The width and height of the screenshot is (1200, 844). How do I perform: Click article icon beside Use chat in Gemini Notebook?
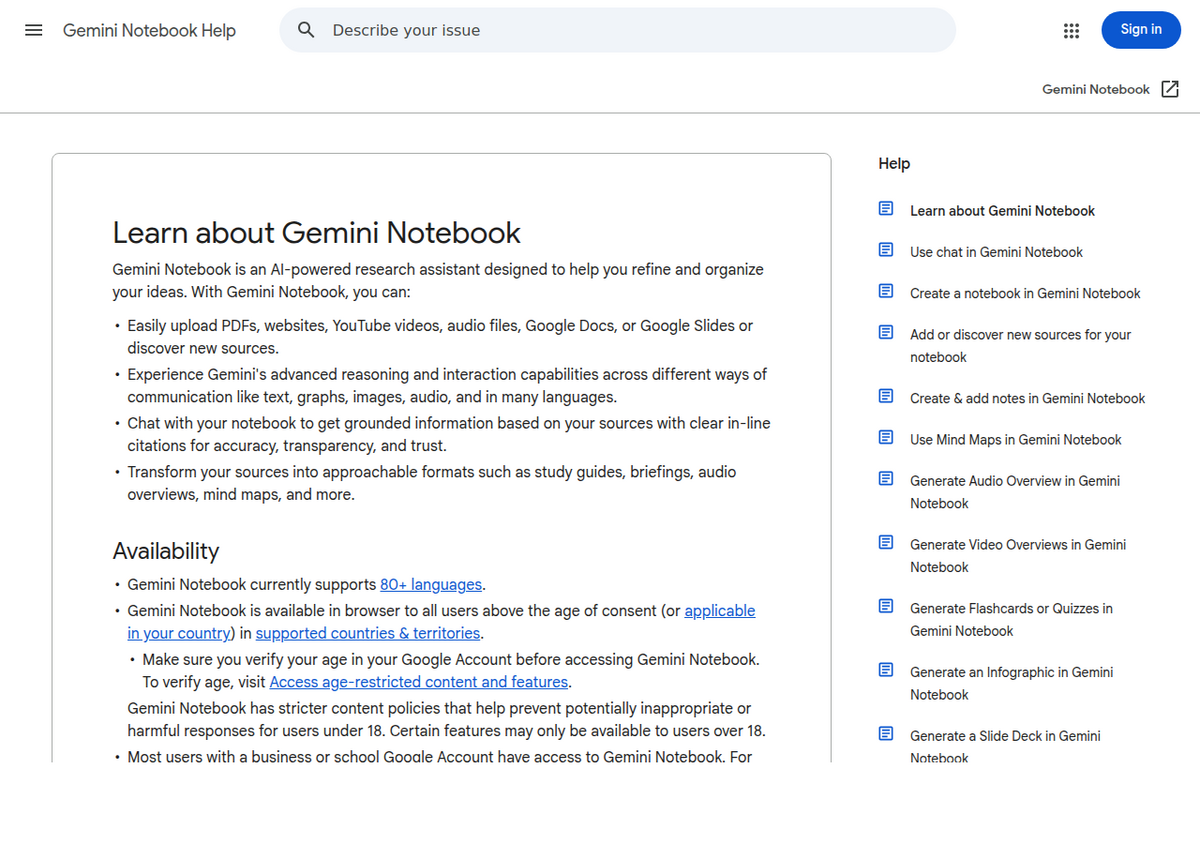point(886,250)
